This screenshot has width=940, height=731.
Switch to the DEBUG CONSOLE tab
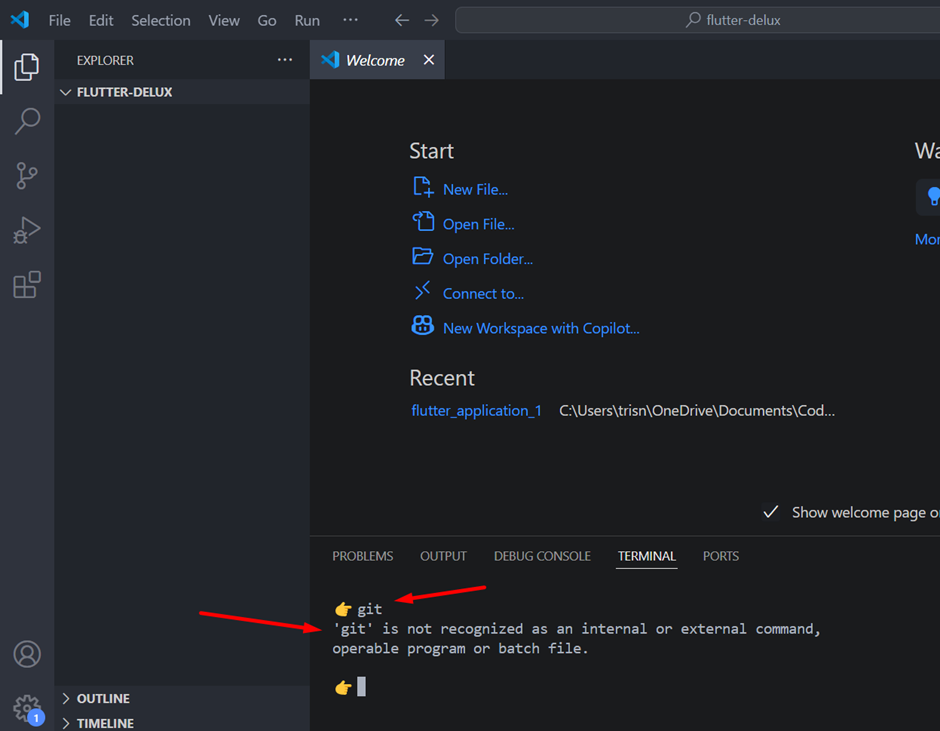click(542, 556)
